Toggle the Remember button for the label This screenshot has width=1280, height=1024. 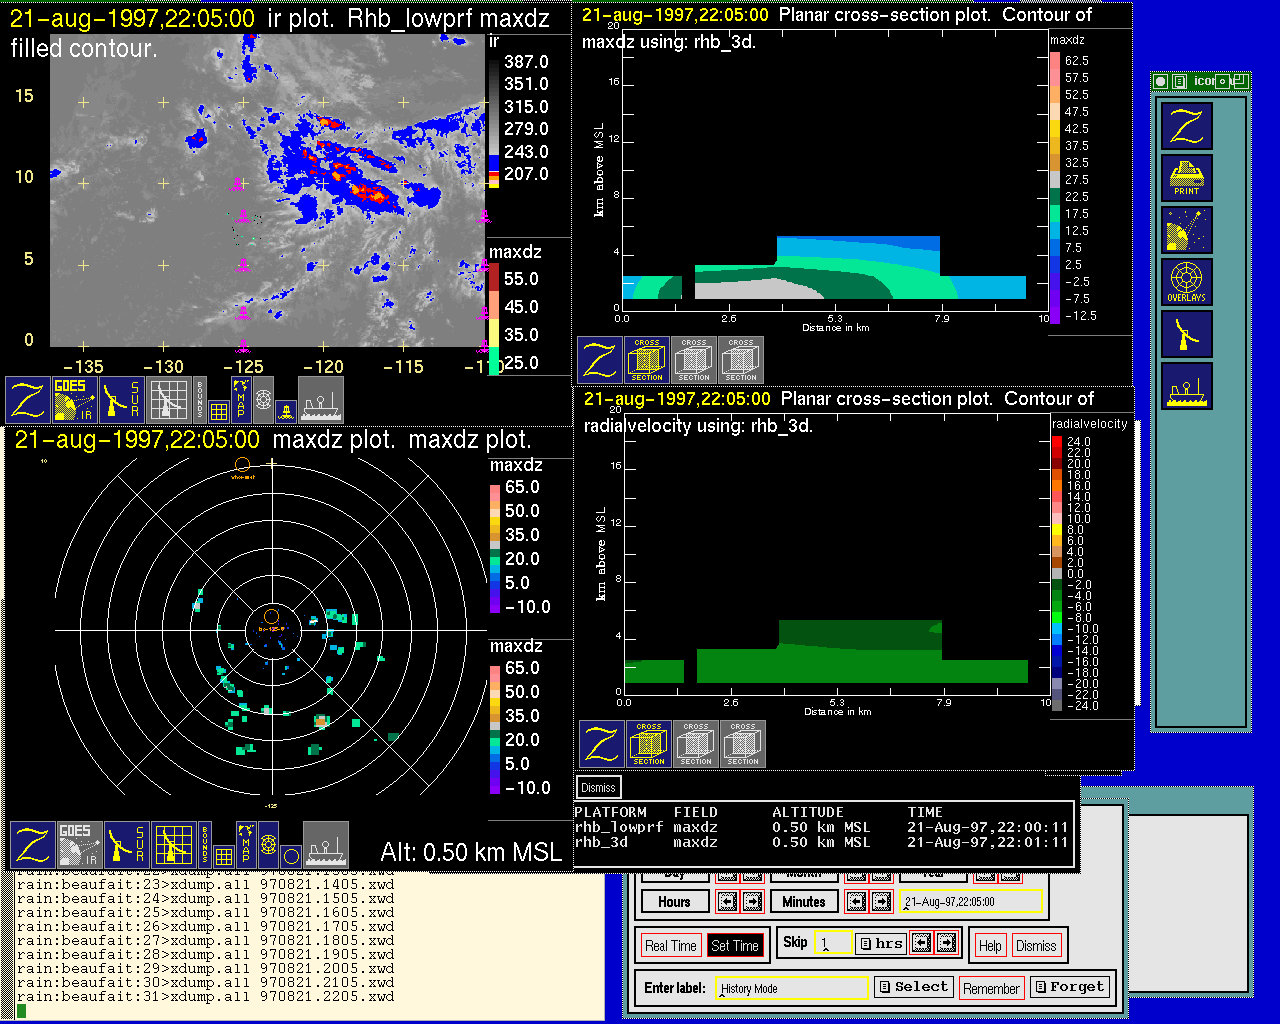pos(991,988)
